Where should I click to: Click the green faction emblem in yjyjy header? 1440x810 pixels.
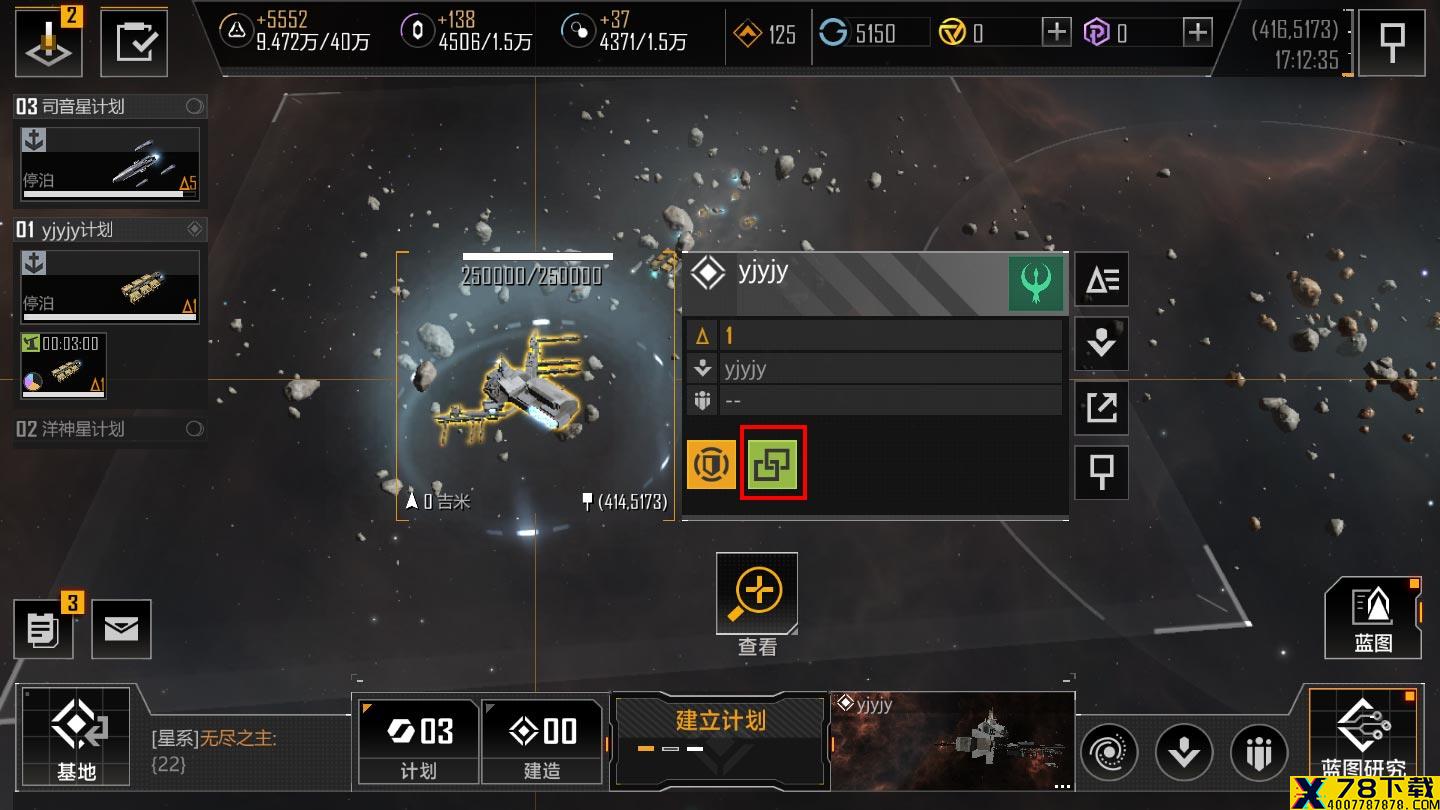[1035, 283]
